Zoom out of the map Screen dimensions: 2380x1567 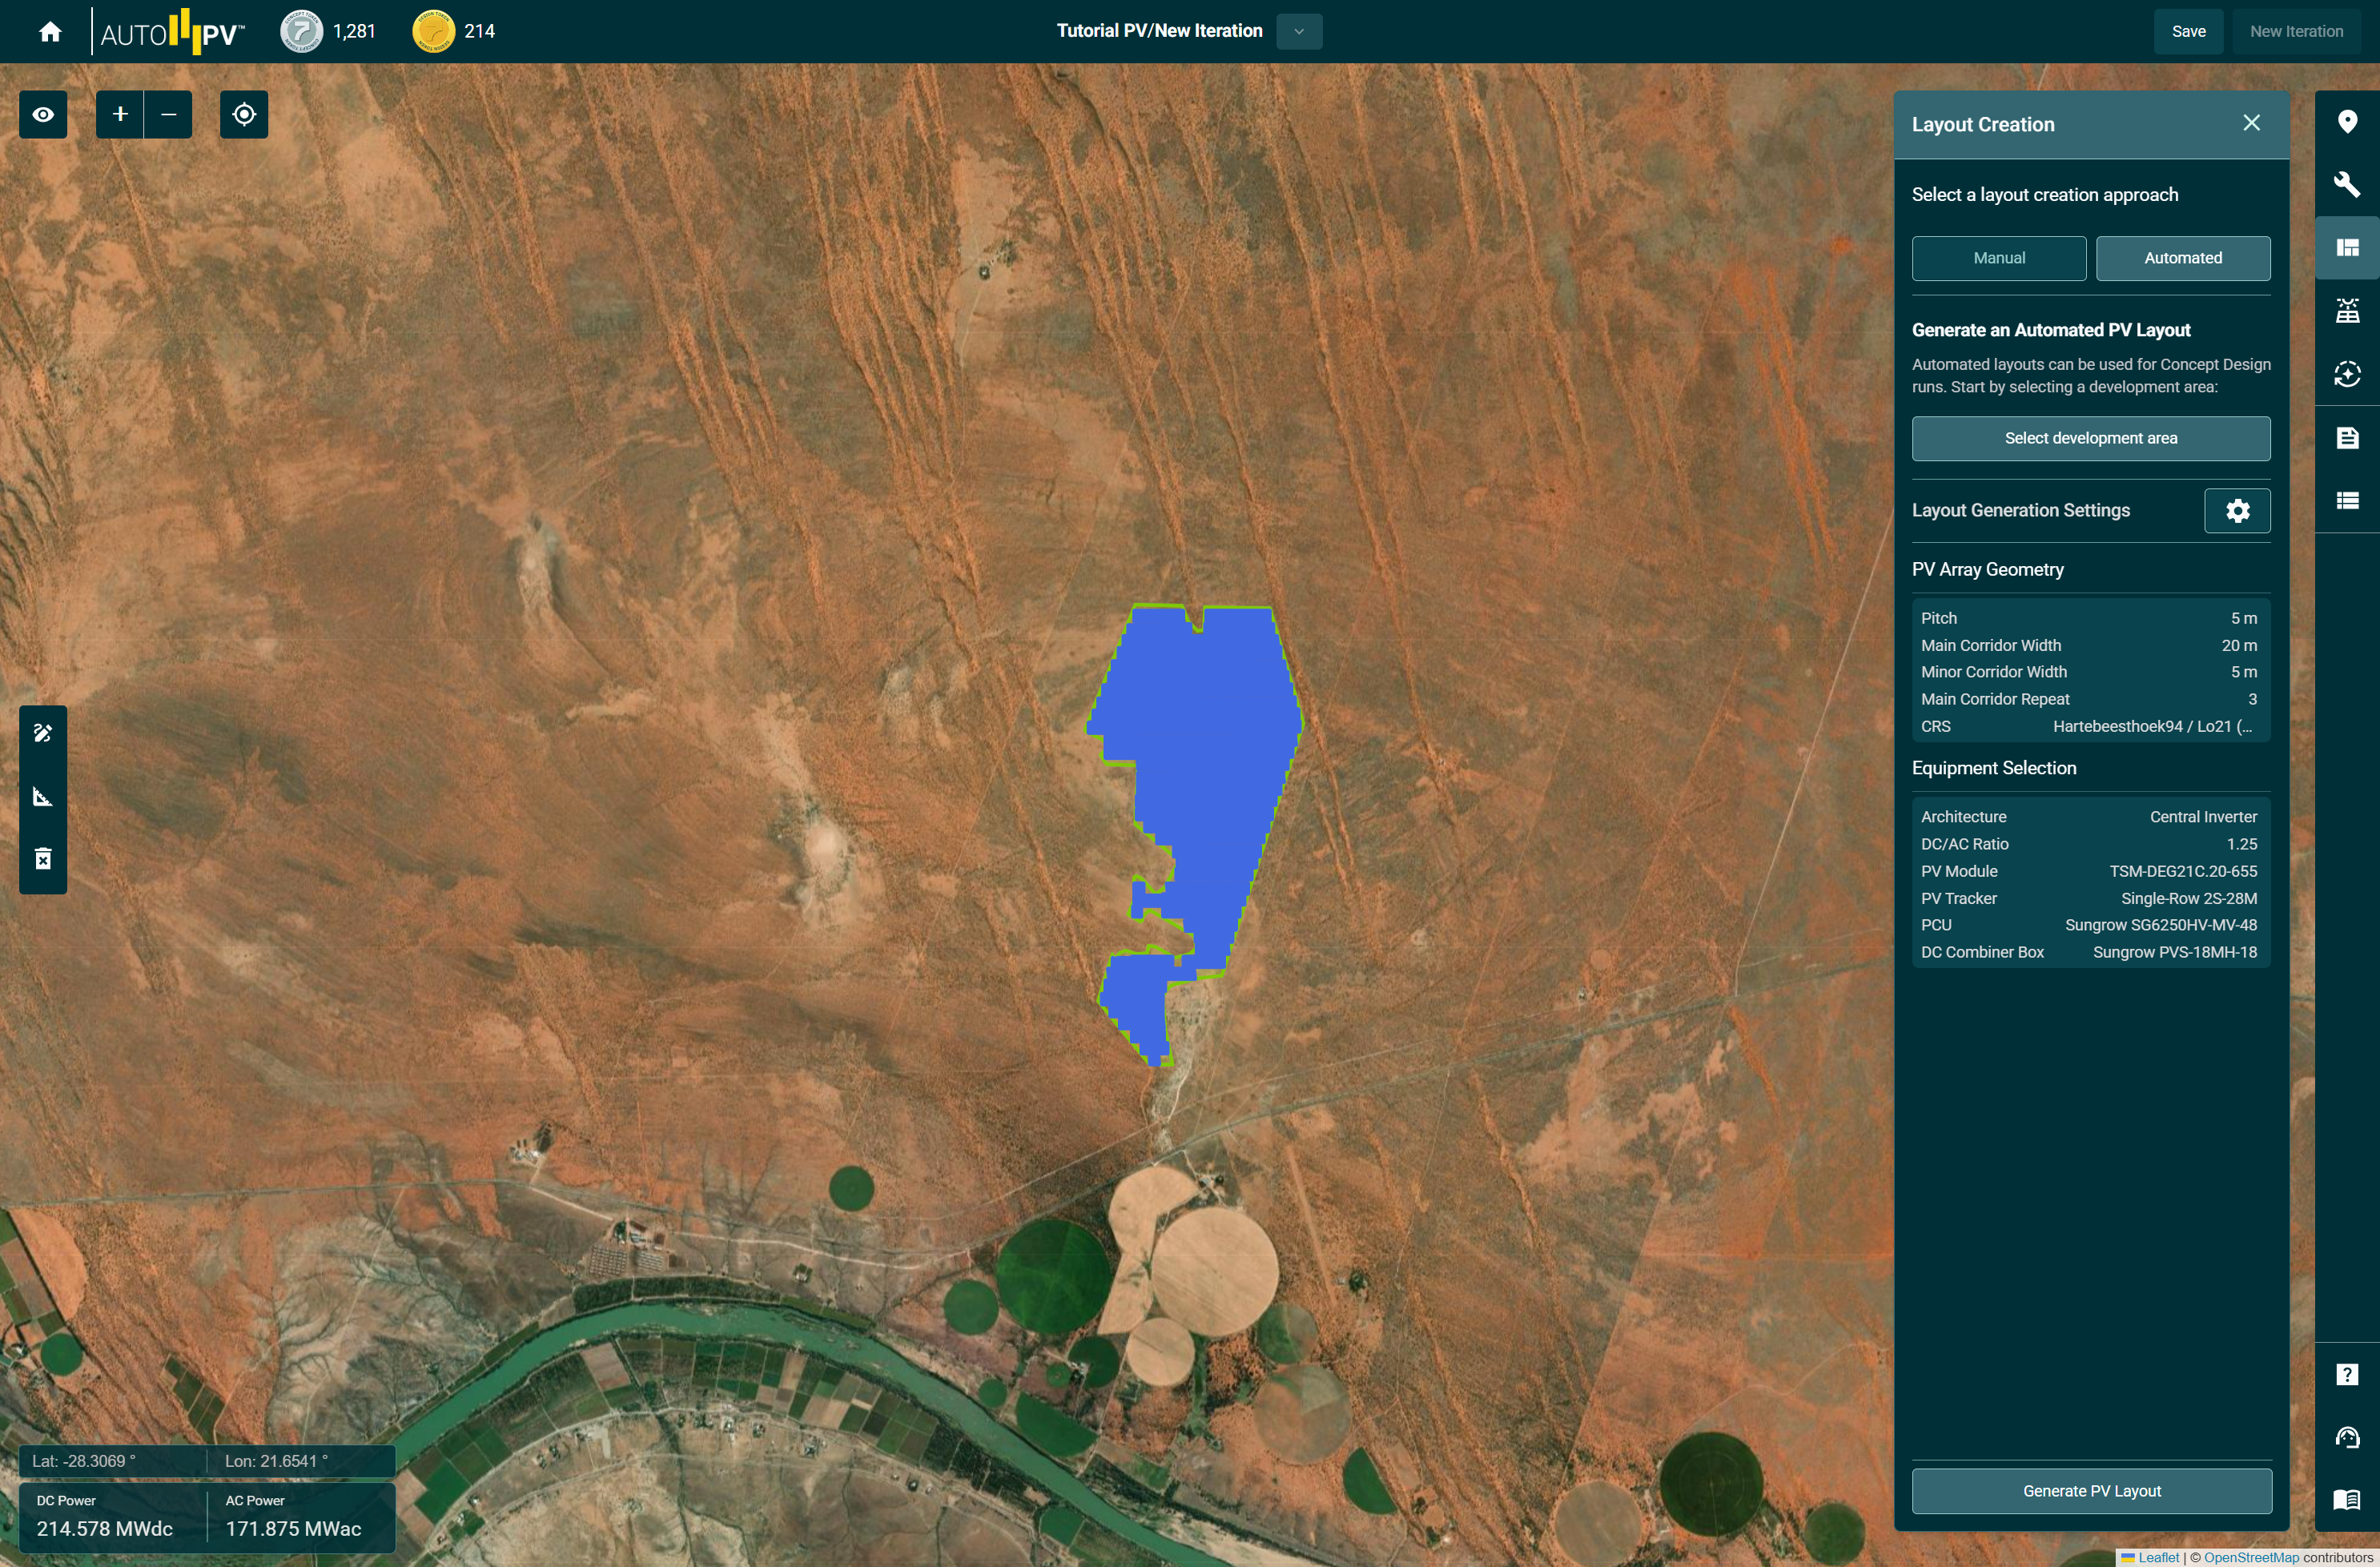click(169, 114)
